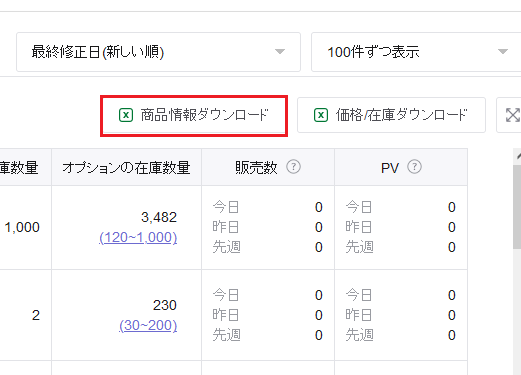Screen dimensions: 521x375
Task: Click the option stock value 3,482
Action: [x=159, y=217]
